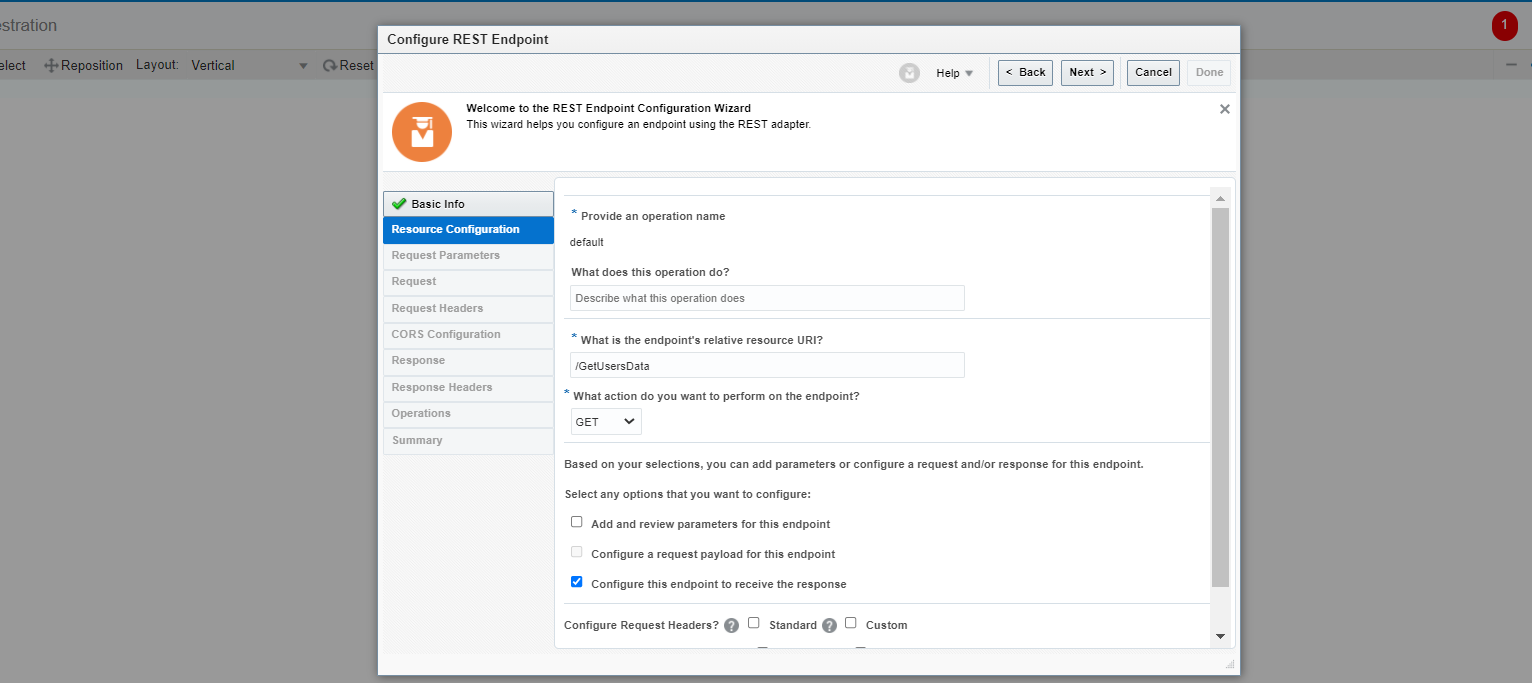
Task: Click the operation description input field
Action: (766, 298)
